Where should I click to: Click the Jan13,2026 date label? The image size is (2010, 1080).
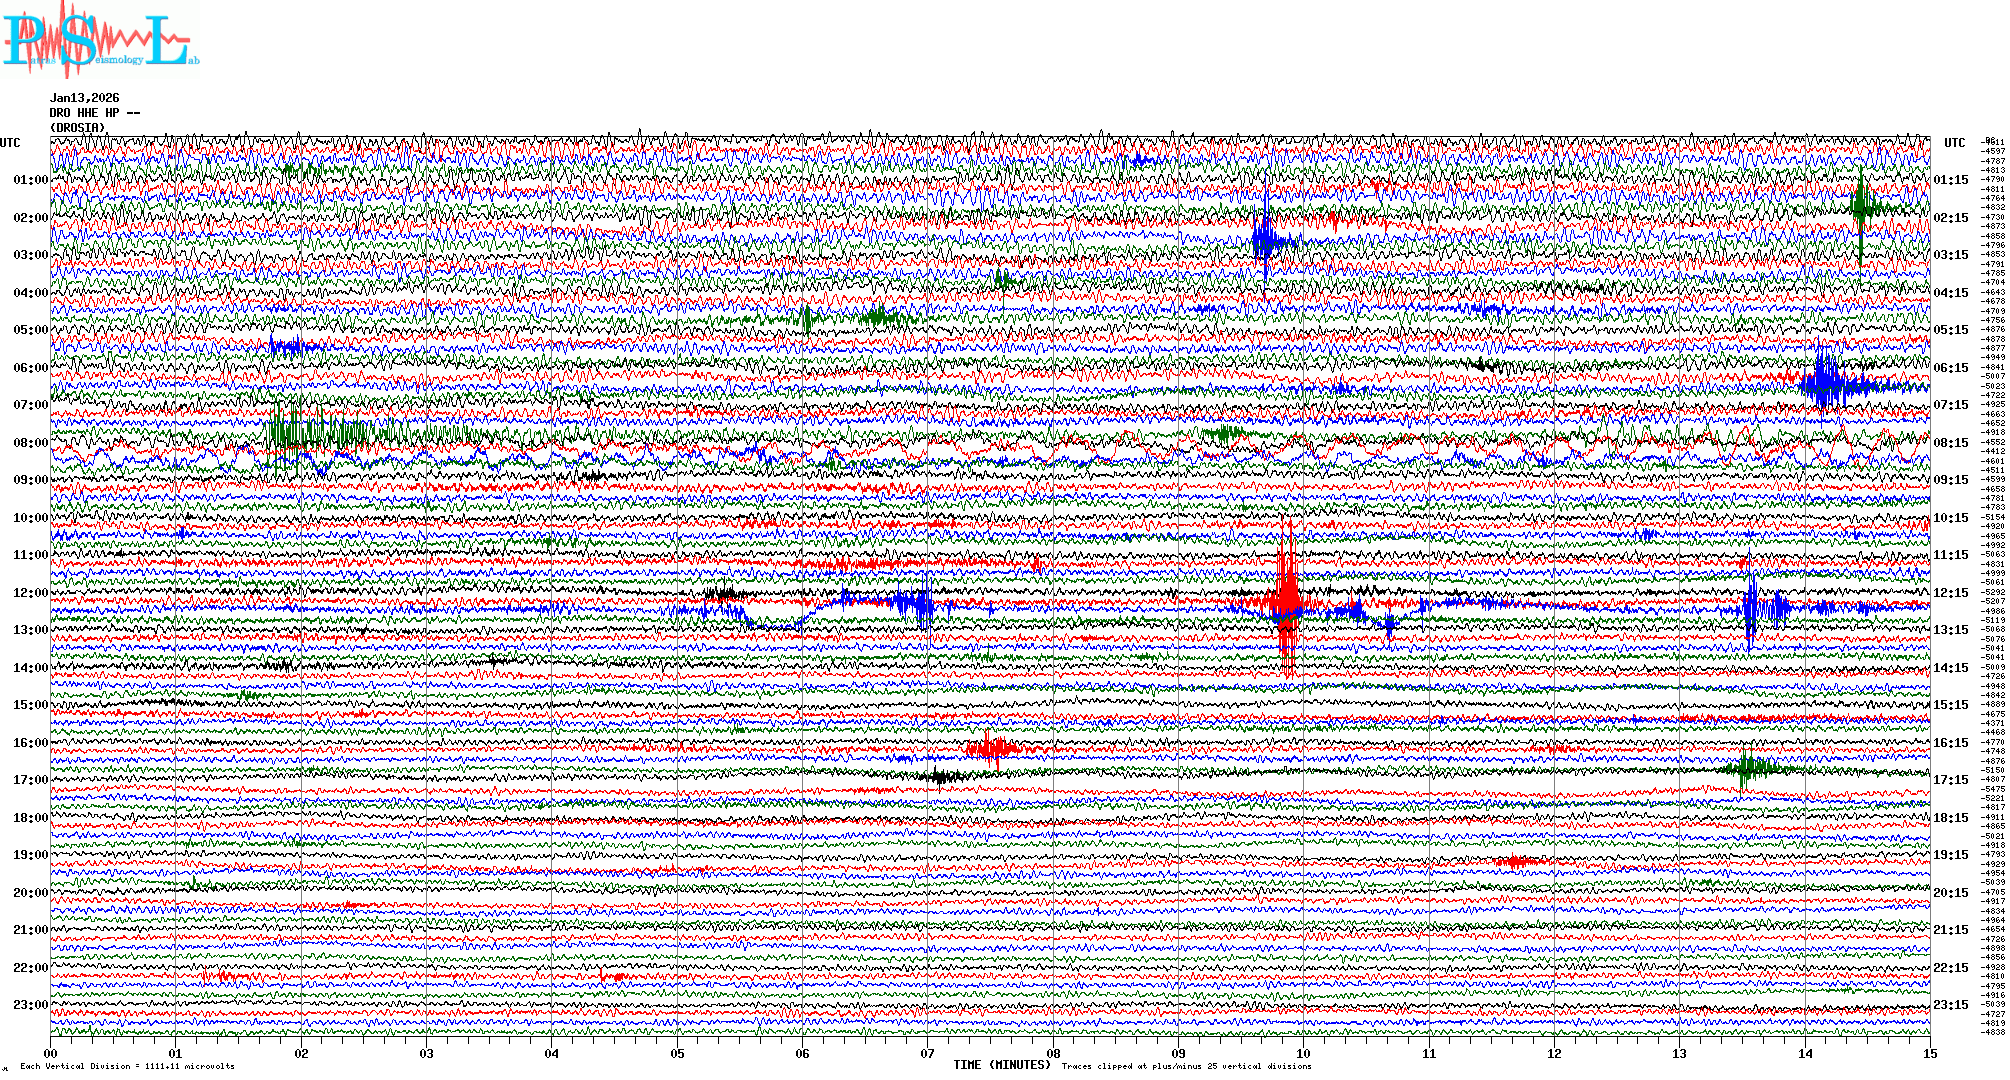coord(84,98)
